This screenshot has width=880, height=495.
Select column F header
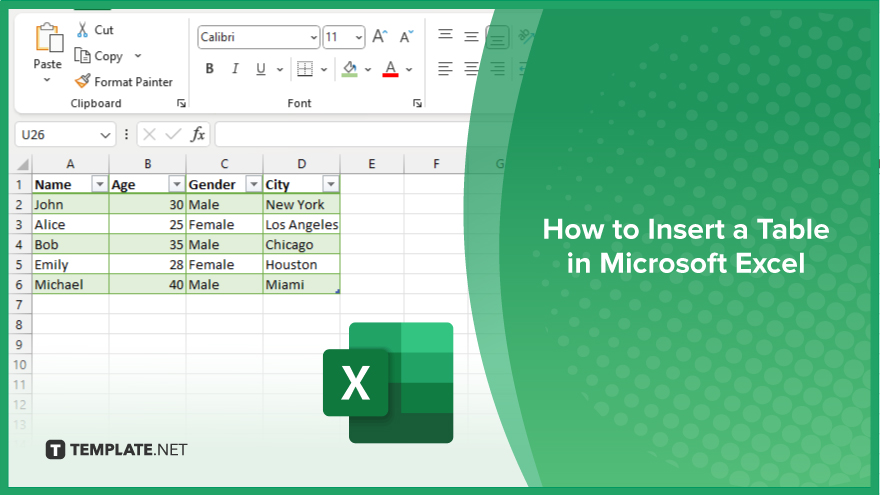click(436, 164)
